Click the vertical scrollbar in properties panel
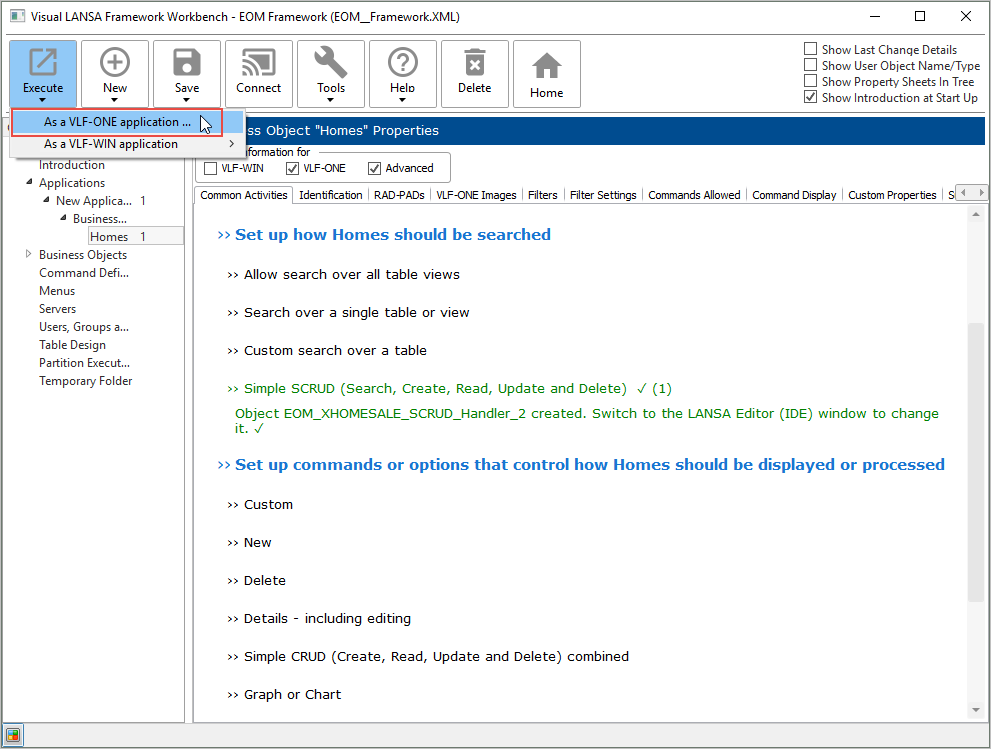The image size is (991, 749). click(976, 460)
